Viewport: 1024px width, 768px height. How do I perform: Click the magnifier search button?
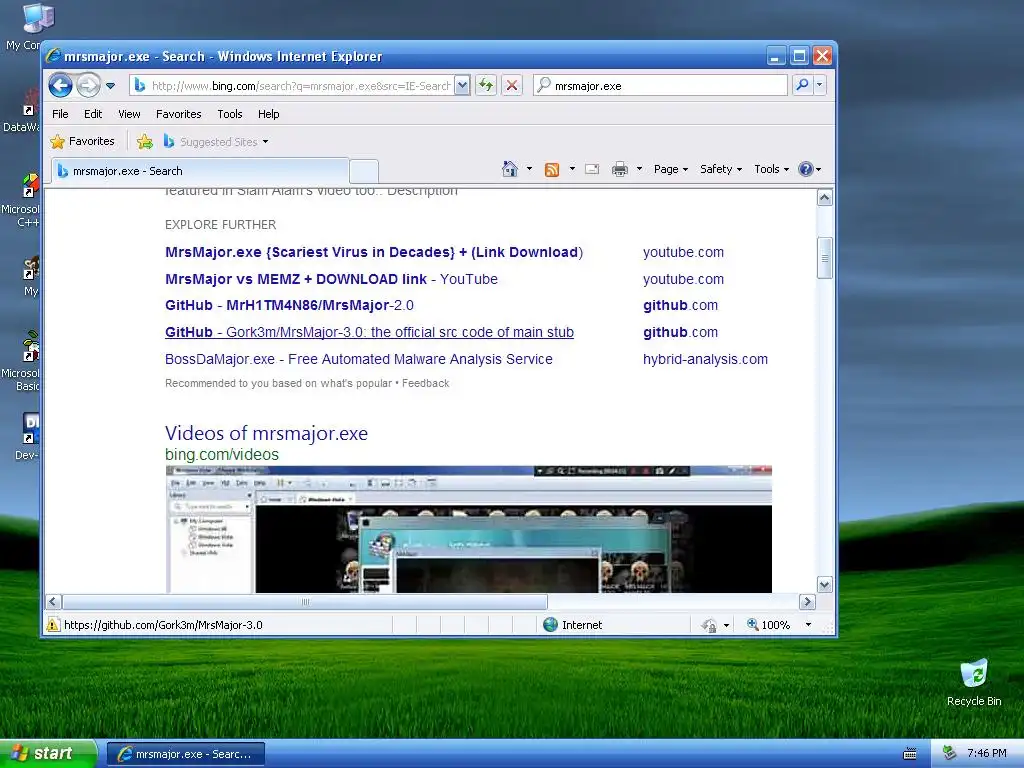click(x=802, y=86)
